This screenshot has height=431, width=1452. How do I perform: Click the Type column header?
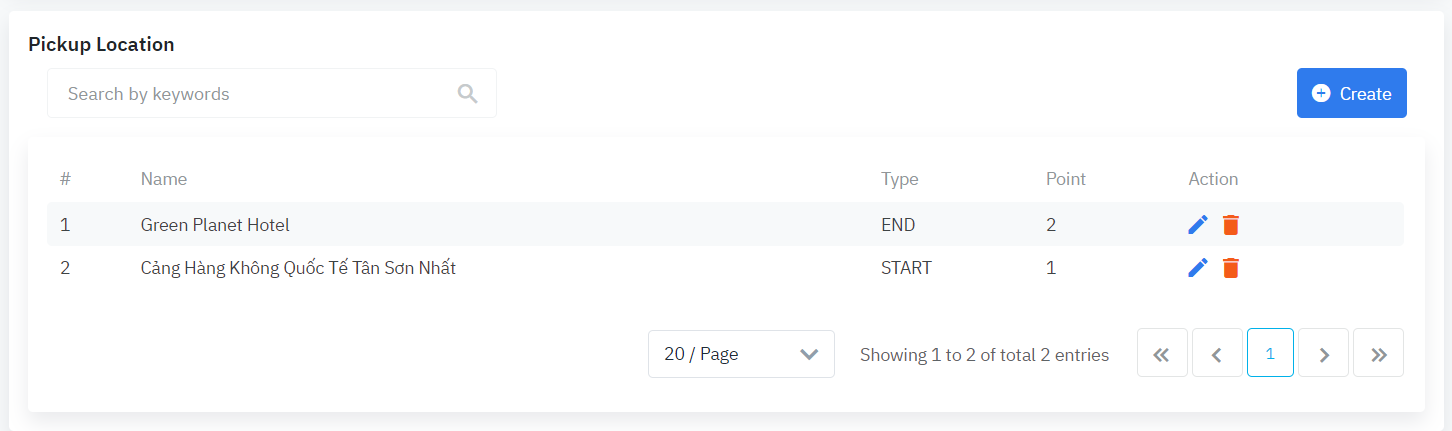tap(899, 179)
